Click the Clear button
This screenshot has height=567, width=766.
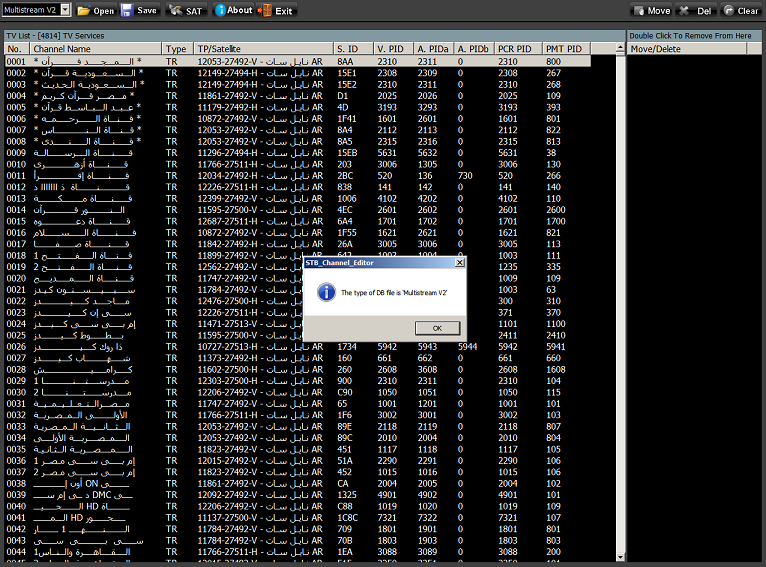[741, 10]
